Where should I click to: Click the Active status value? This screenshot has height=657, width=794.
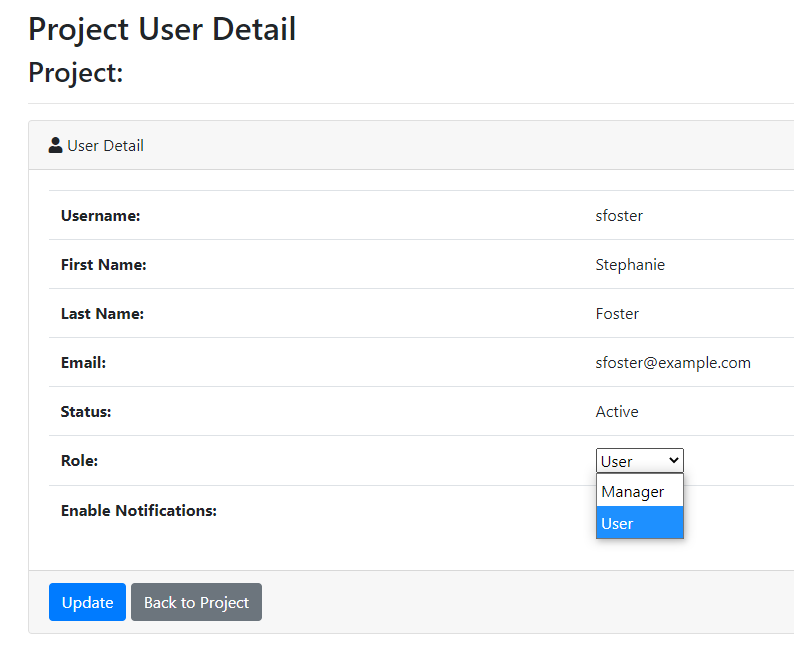point(617,411)
